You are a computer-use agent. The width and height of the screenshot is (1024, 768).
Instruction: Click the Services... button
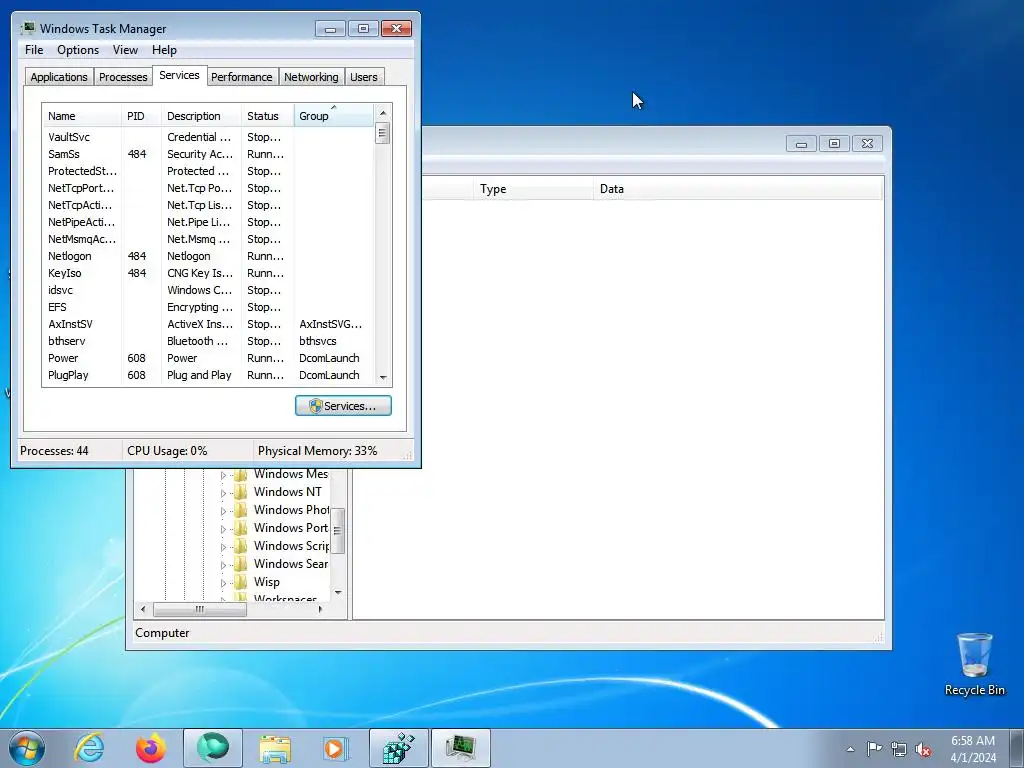coord(343,406)
